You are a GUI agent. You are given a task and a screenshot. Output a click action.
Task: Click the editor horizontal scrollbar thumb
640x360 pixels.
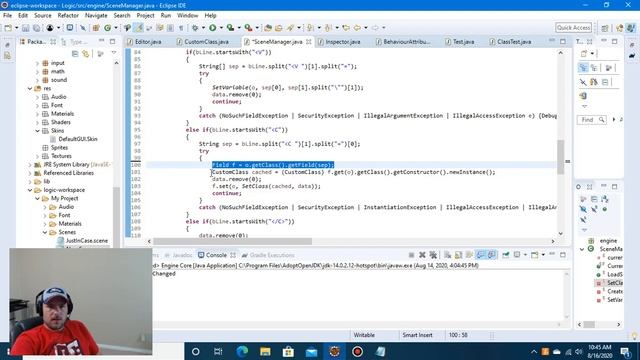point(233,241)
